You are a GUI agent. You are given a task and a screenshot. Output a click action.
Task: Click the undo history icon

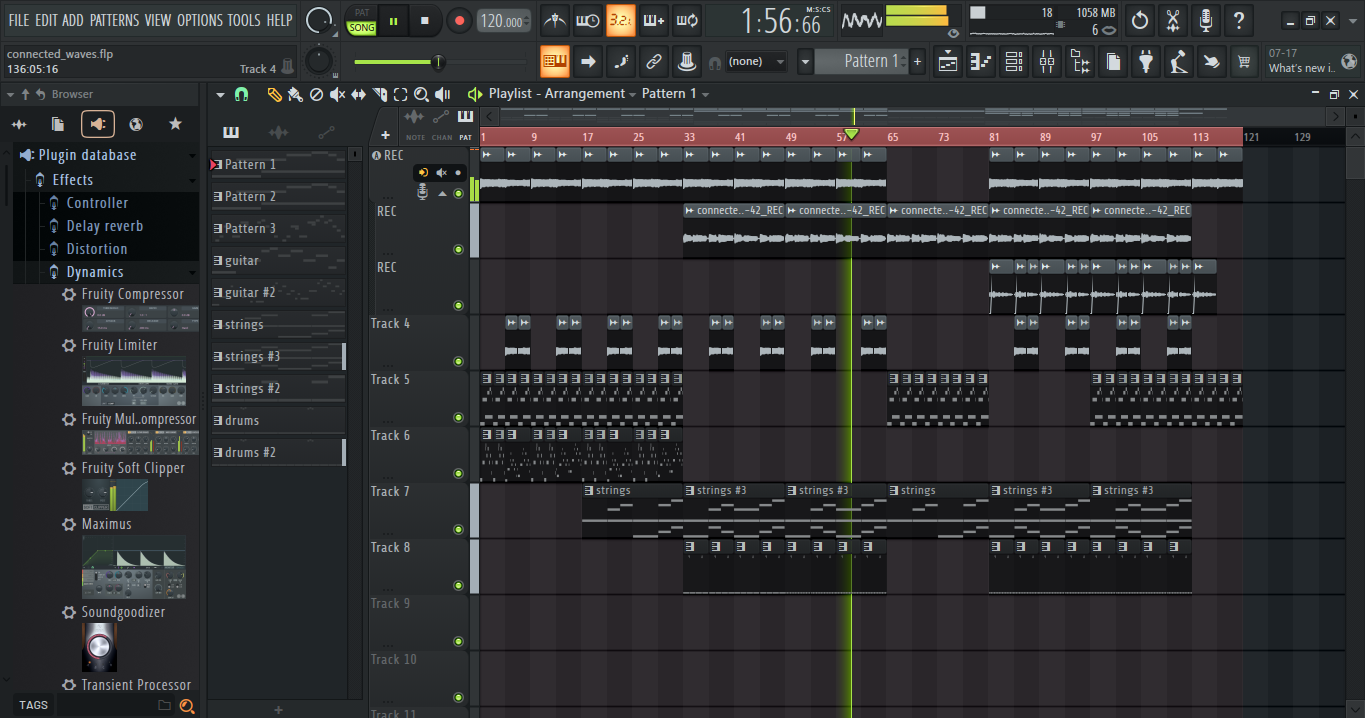click(x=1140, y=20)
